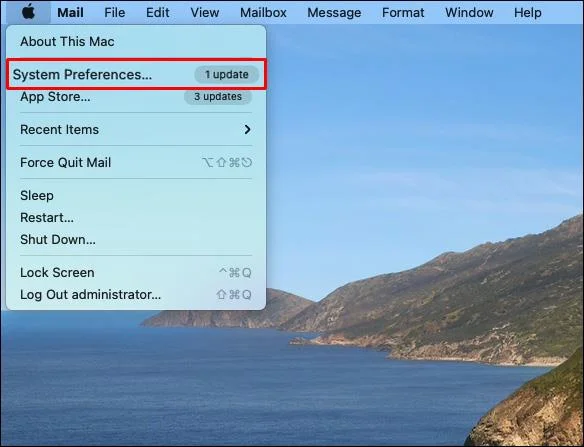This screenshot has width=584, height=447.
Task: Select Restart... option
Action: pos(136,217)
